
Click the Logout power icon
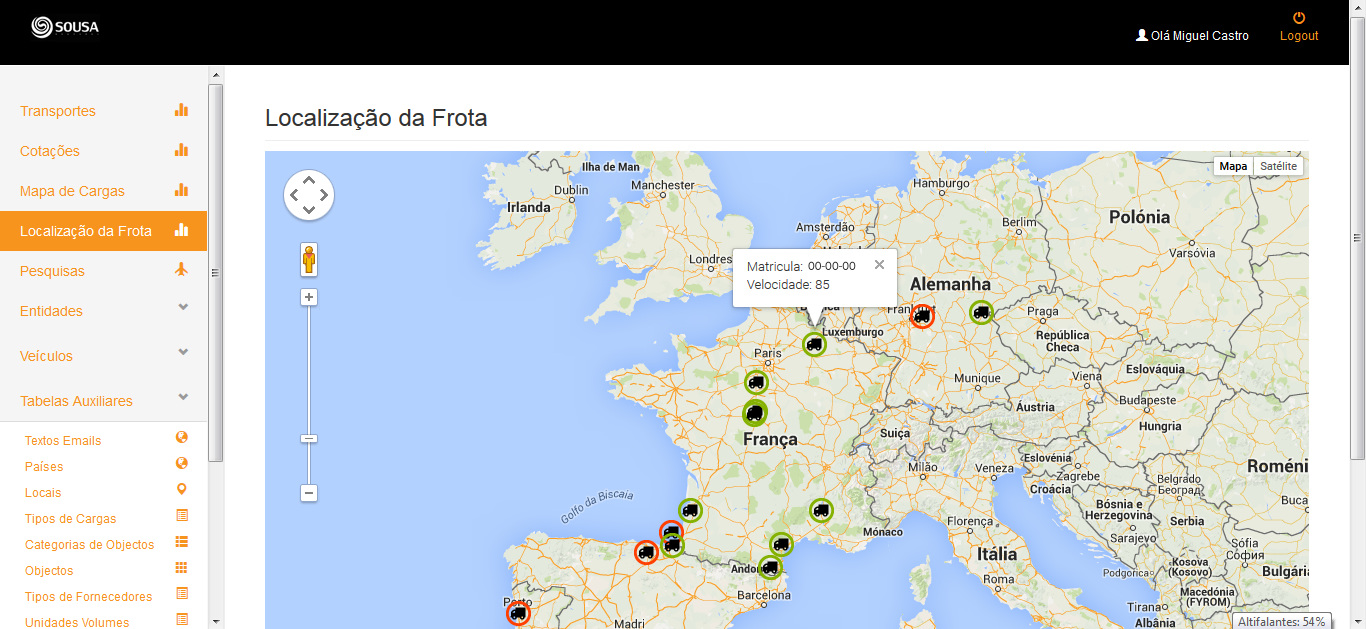[x=1299, y=18]
